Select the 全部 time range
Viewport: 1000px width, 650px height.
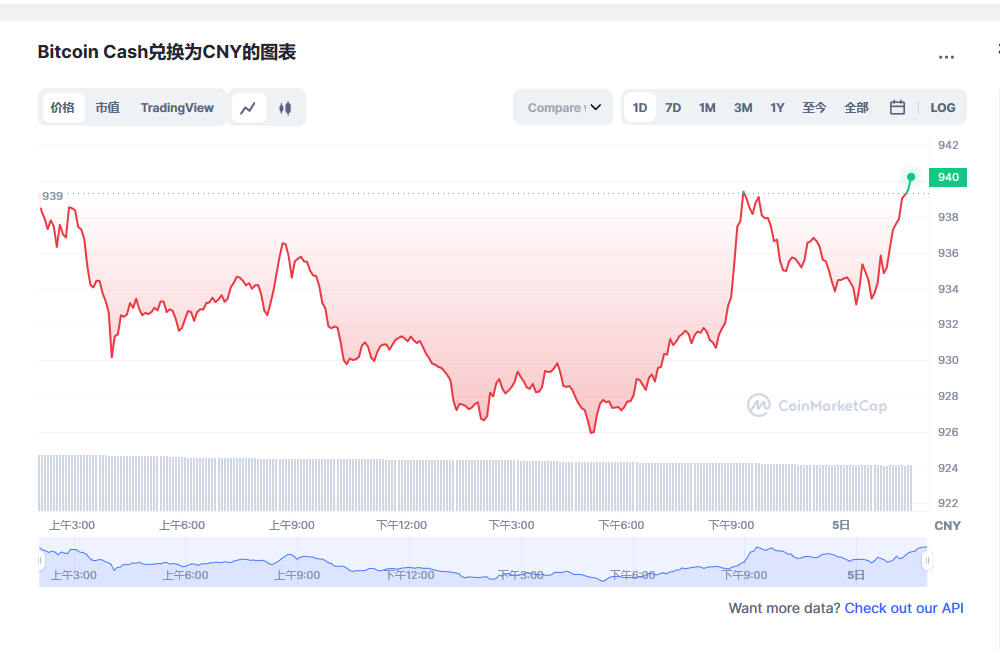(856, 108)
